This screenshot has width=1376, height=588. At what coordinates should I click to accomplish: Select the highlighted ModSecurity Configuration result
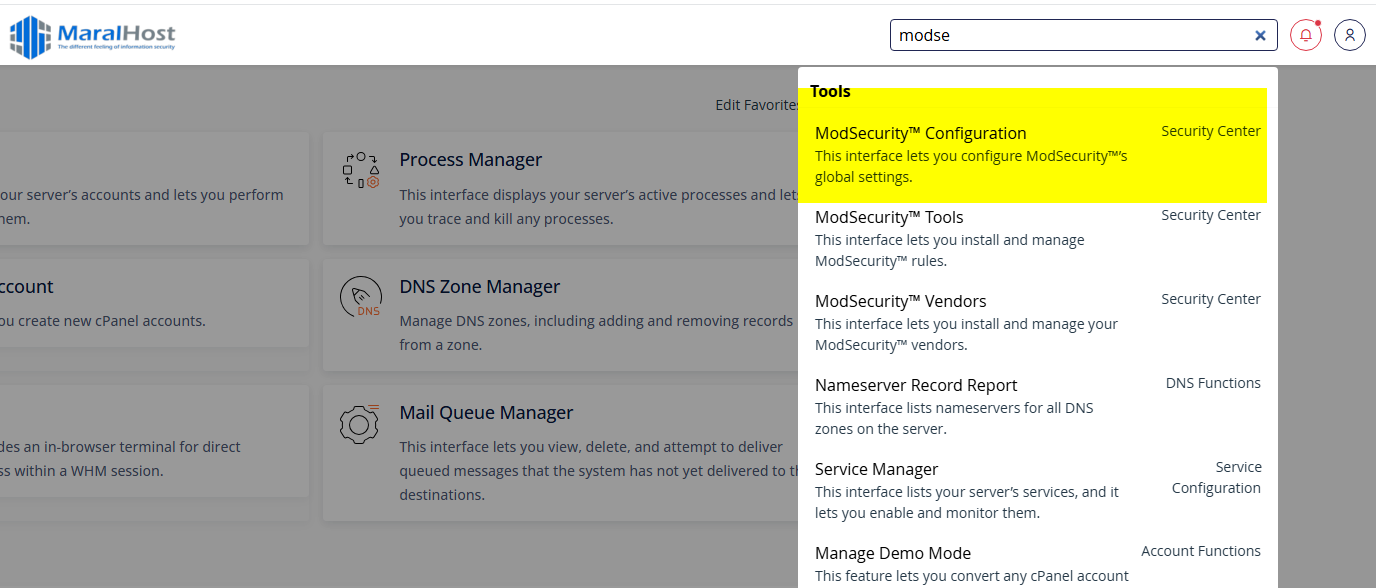[920, 133]
